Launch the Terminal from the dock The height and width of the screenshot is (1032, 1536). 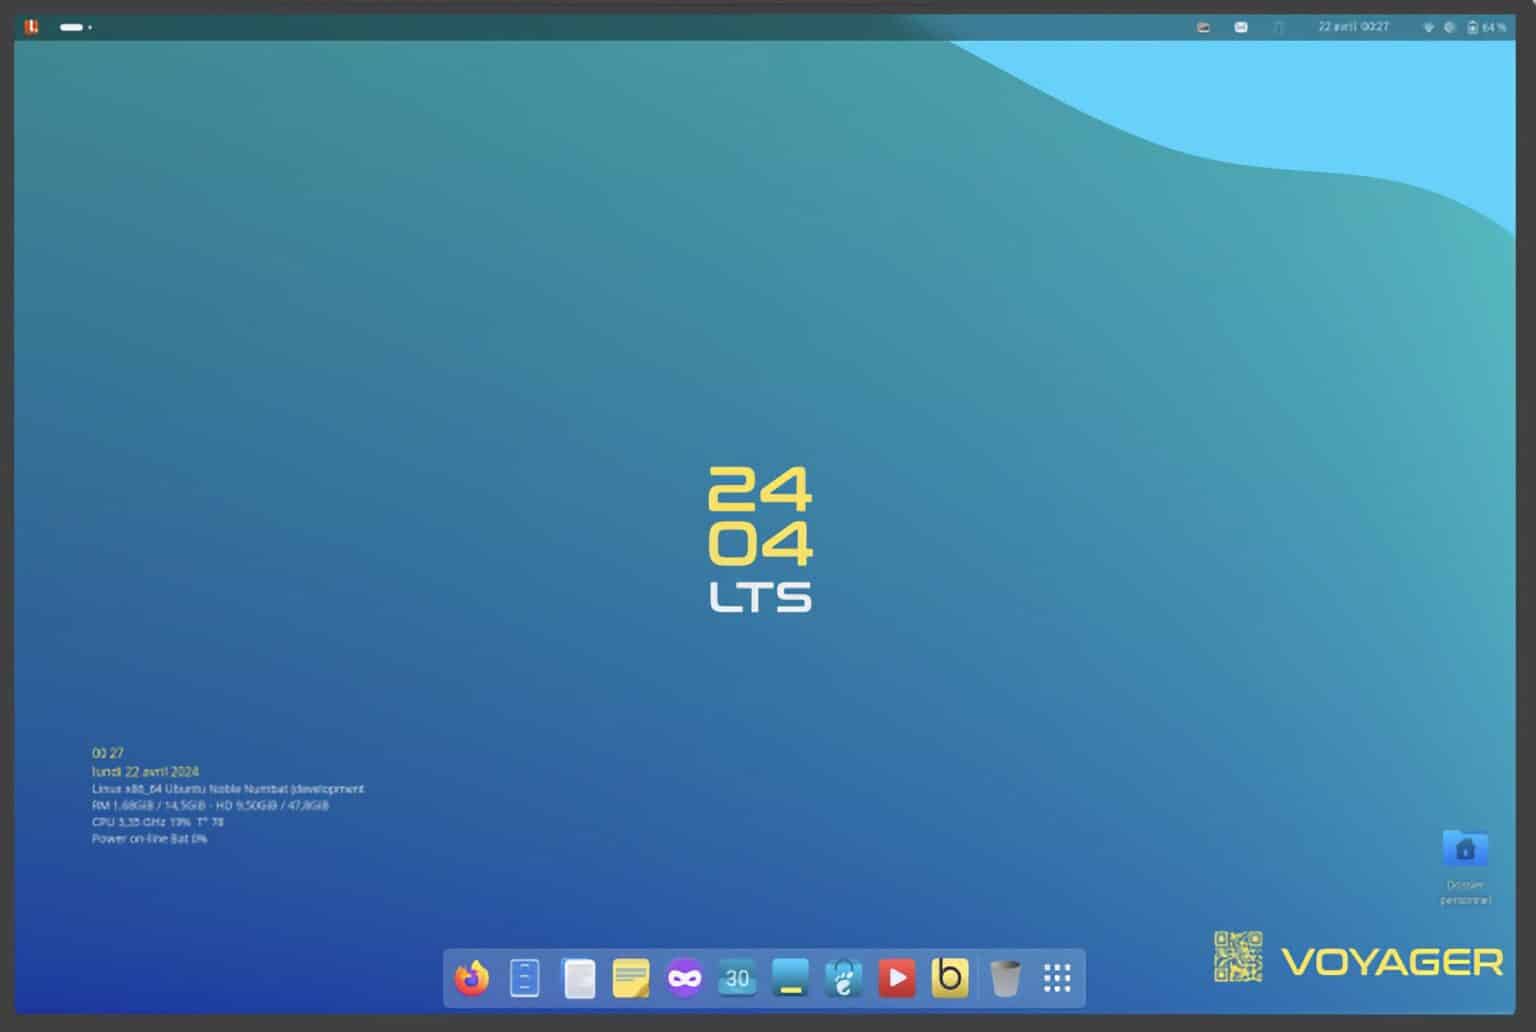(x=791, y=979)
